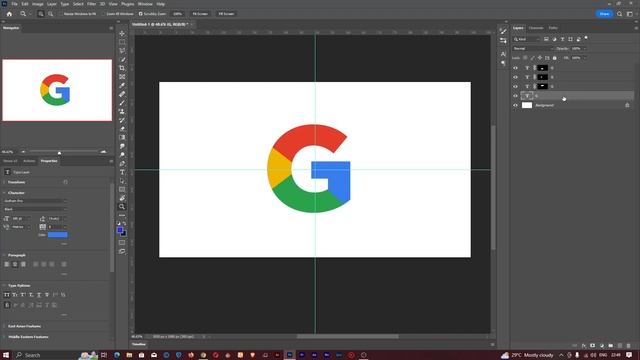Select the Pen tool
Image resolution: width=640 pixels, height=360 pixels.
(x=122, y=164)
